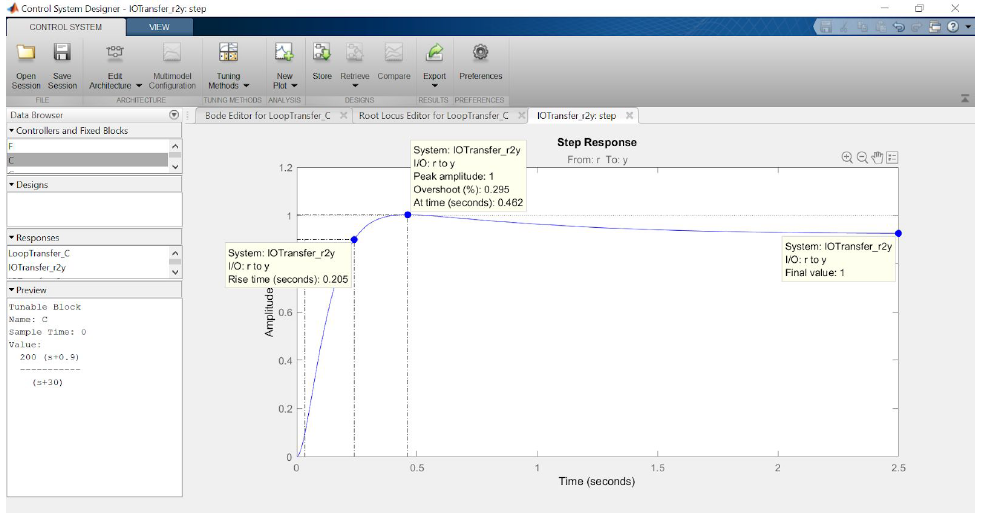
Task: Open the New Plot dropdown
Action: [284, 81]
